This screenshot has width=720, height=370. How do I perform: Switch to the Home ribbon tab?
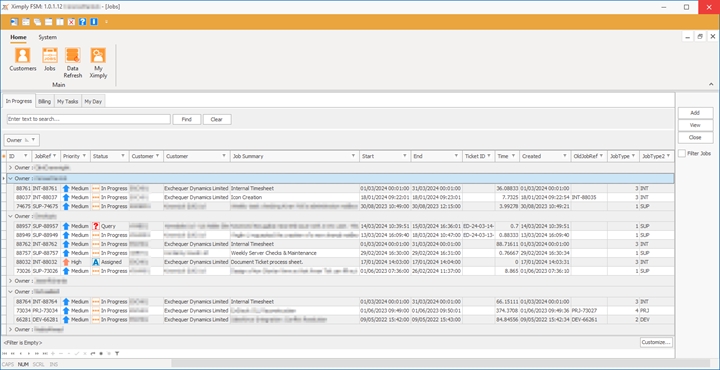[x=18, y=37]
